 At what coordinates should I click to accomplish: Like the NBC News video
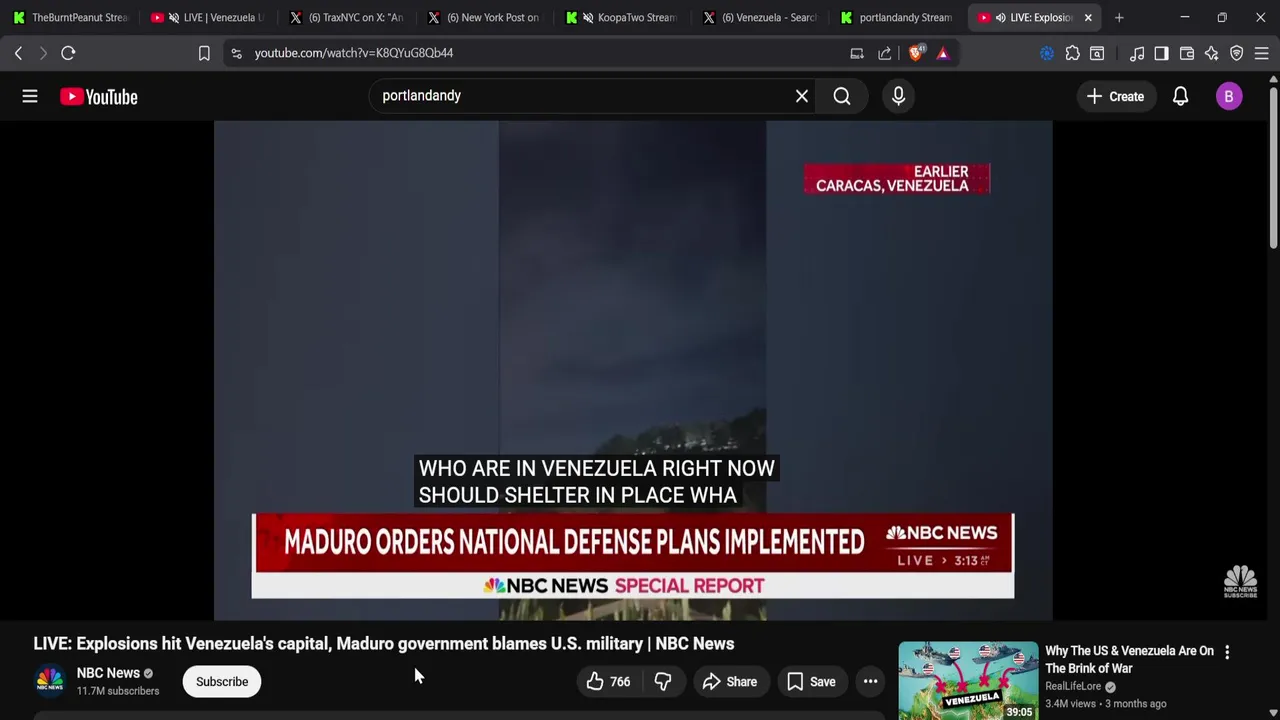click(x=607, y=682)
